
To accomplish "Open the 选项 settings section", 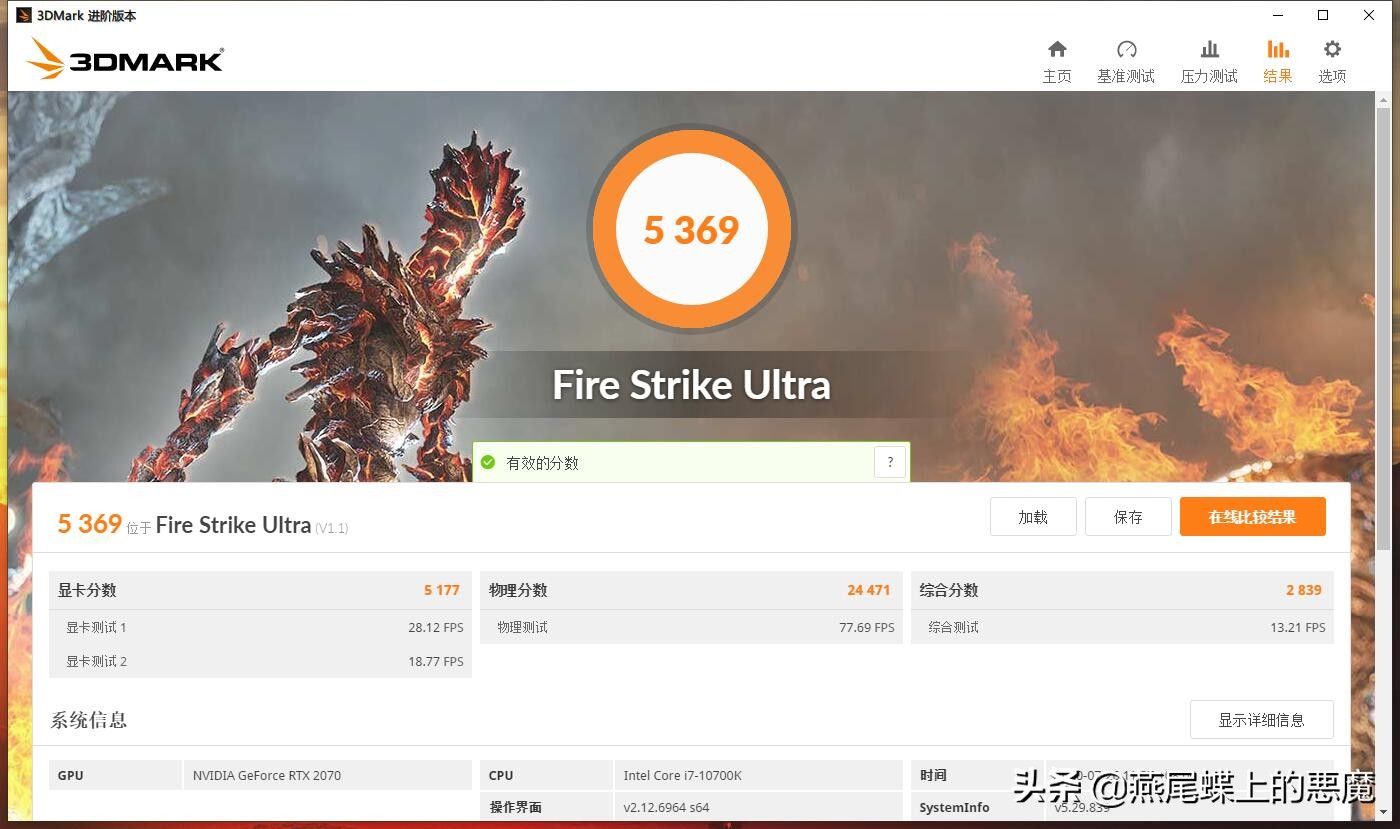I will (1332, 58).
